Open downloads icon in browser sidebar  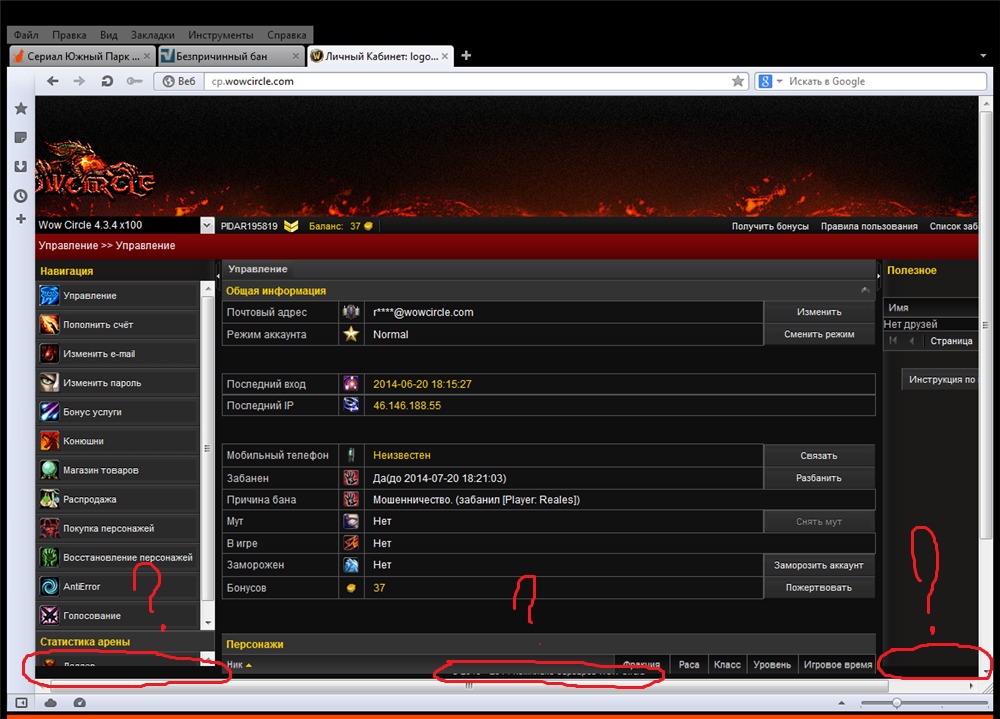click(x=21, y=167)
